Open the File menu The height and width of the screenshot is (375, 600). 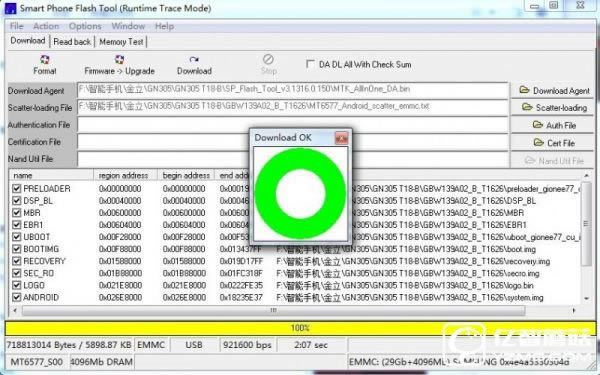[x=16, y=26]
